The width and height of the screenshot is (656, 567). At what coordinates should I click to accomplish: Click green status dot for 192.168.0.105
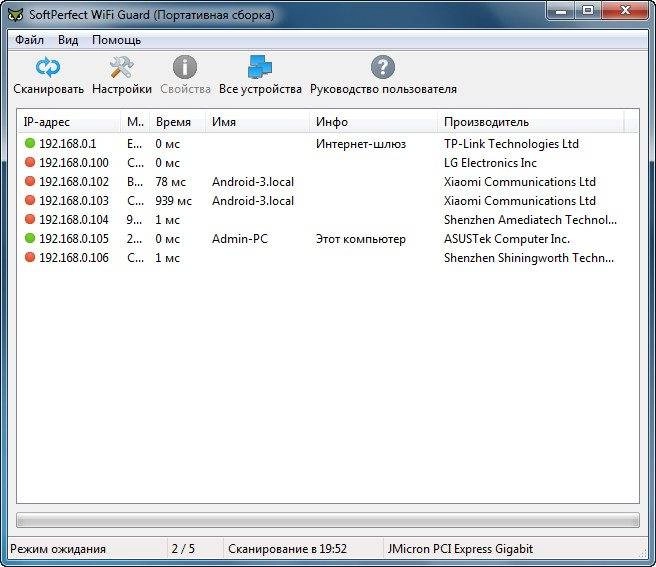(30, 238)
